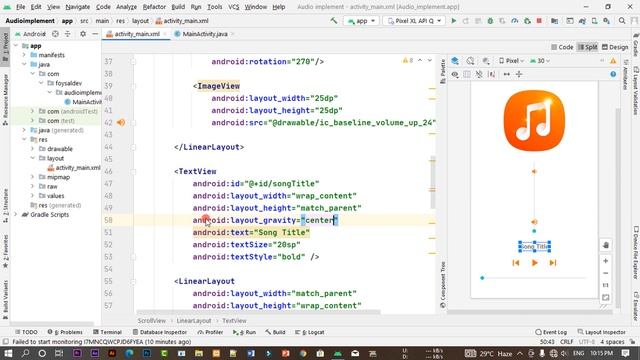The width and height of the screenshot is (640, 360).
Task: Select the Song Title text view in preview
Action: coord(534,247)
